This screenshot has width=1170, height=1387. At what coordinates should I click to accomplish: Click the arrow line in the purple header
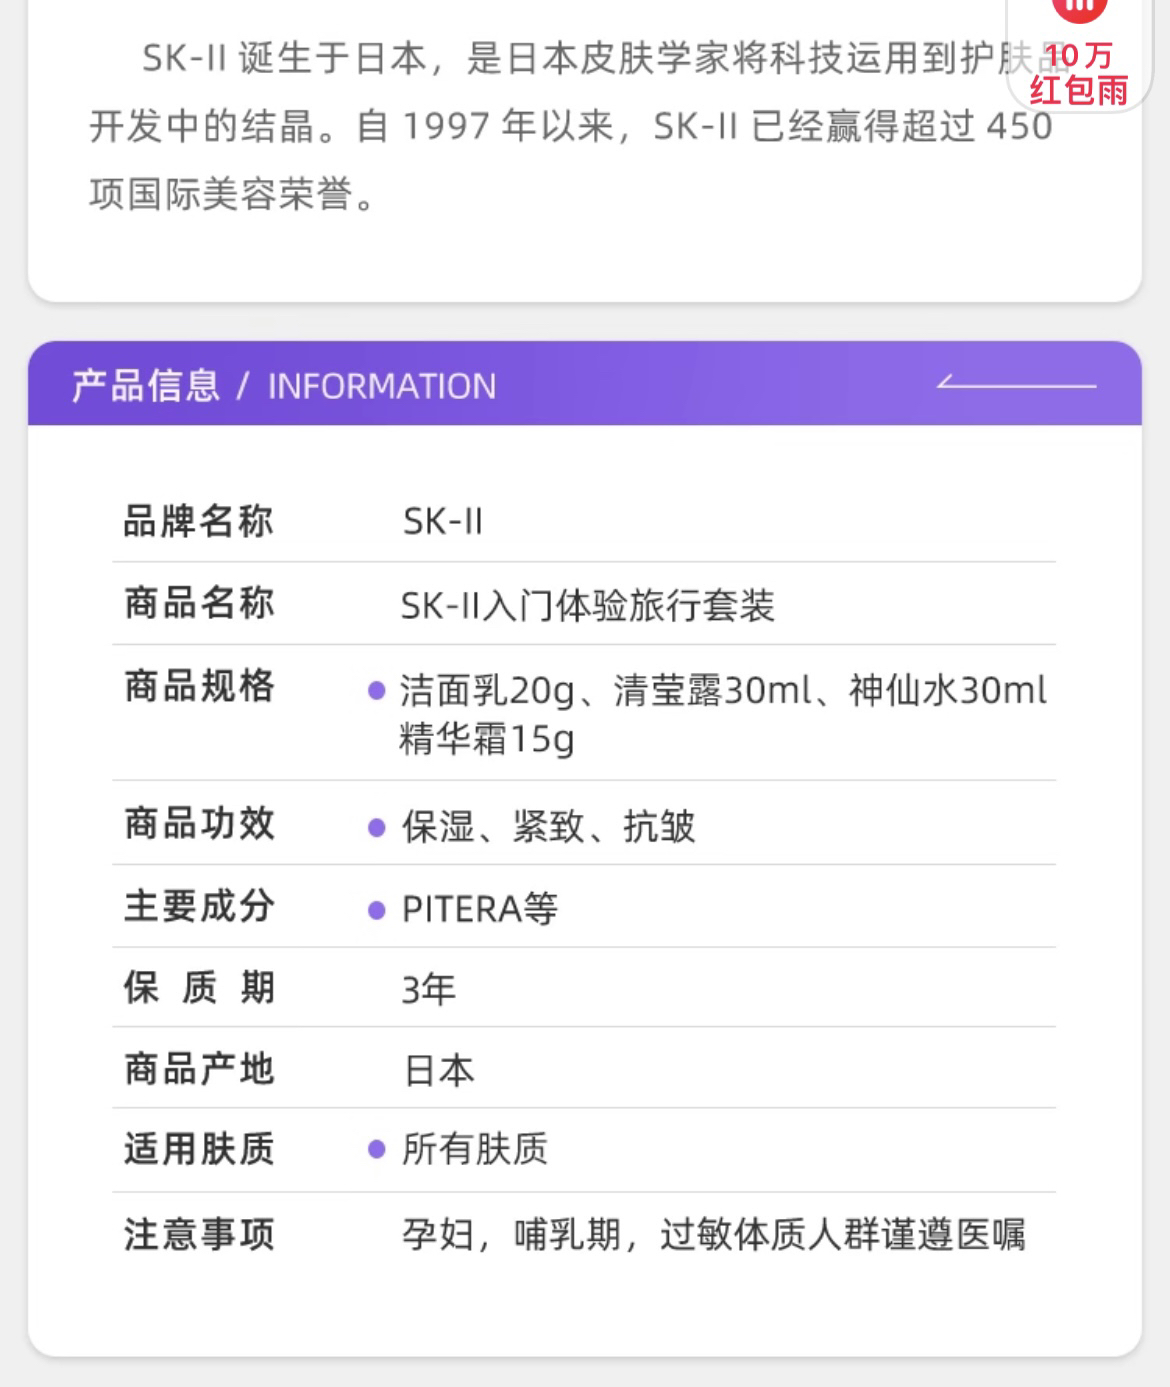[1016, 384]
